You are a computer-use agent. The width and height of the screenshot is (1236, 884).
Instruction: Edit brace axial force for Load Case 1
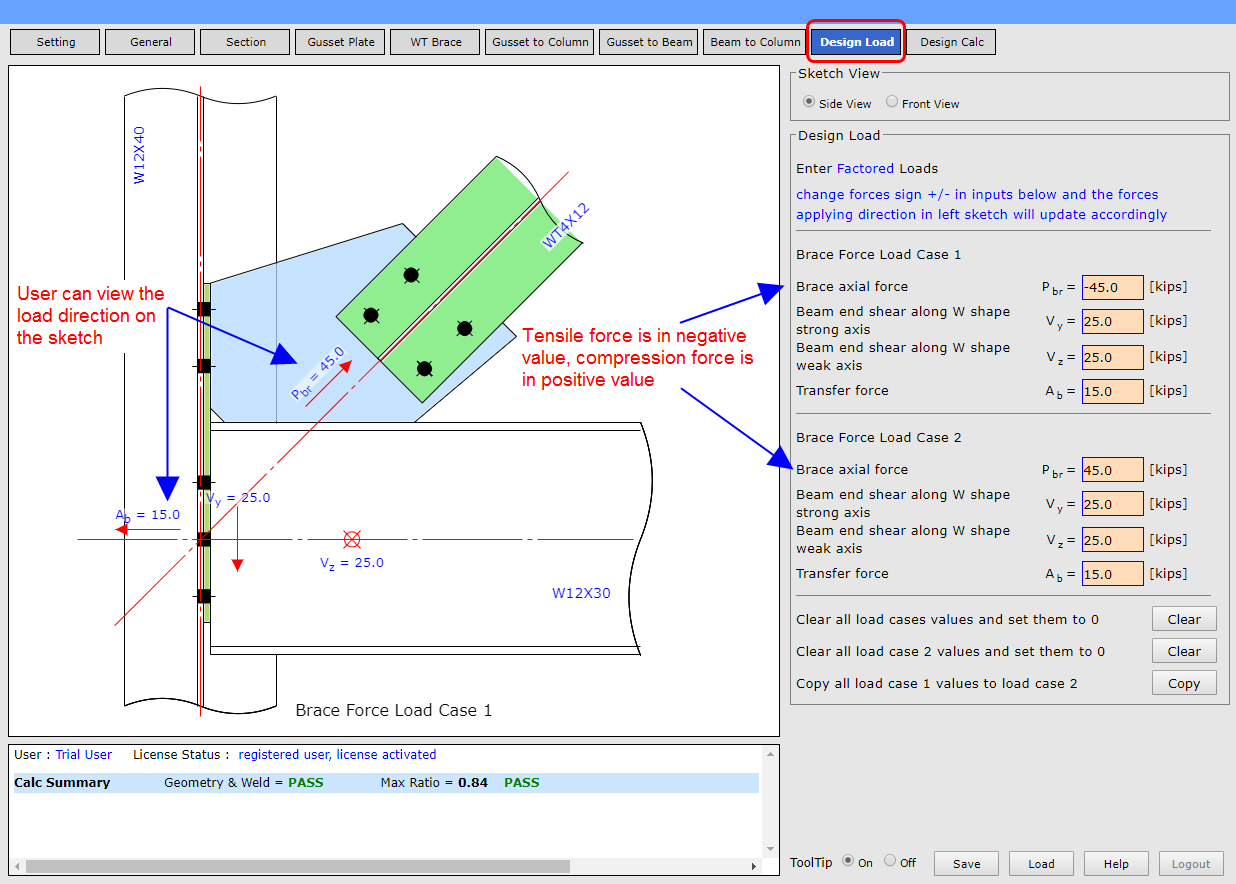(1112, 287)
